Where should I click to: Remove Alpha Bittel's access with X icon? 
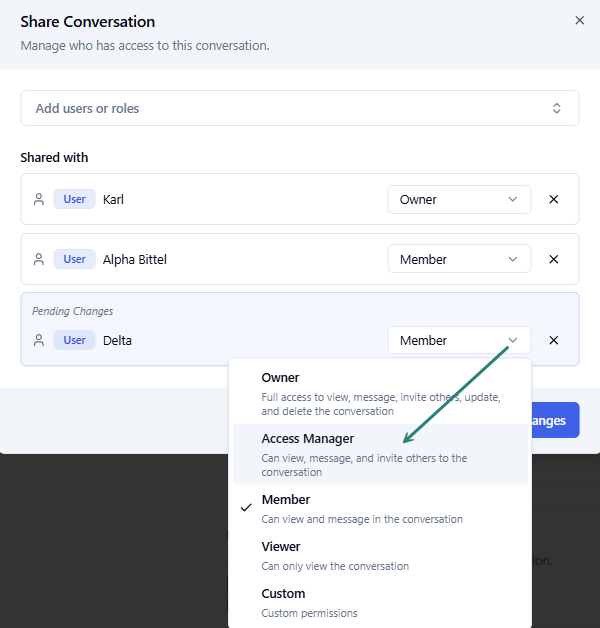[554, 259]
